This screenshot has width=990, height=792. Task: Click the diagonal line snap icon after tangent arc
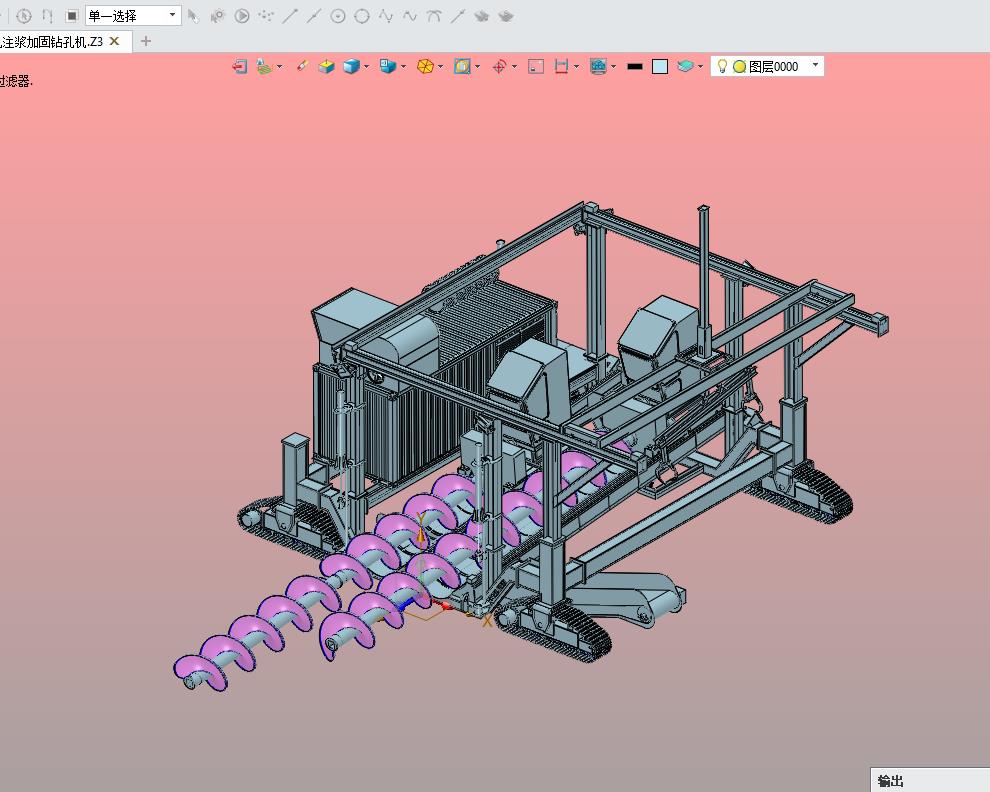(x=458, y=16)
